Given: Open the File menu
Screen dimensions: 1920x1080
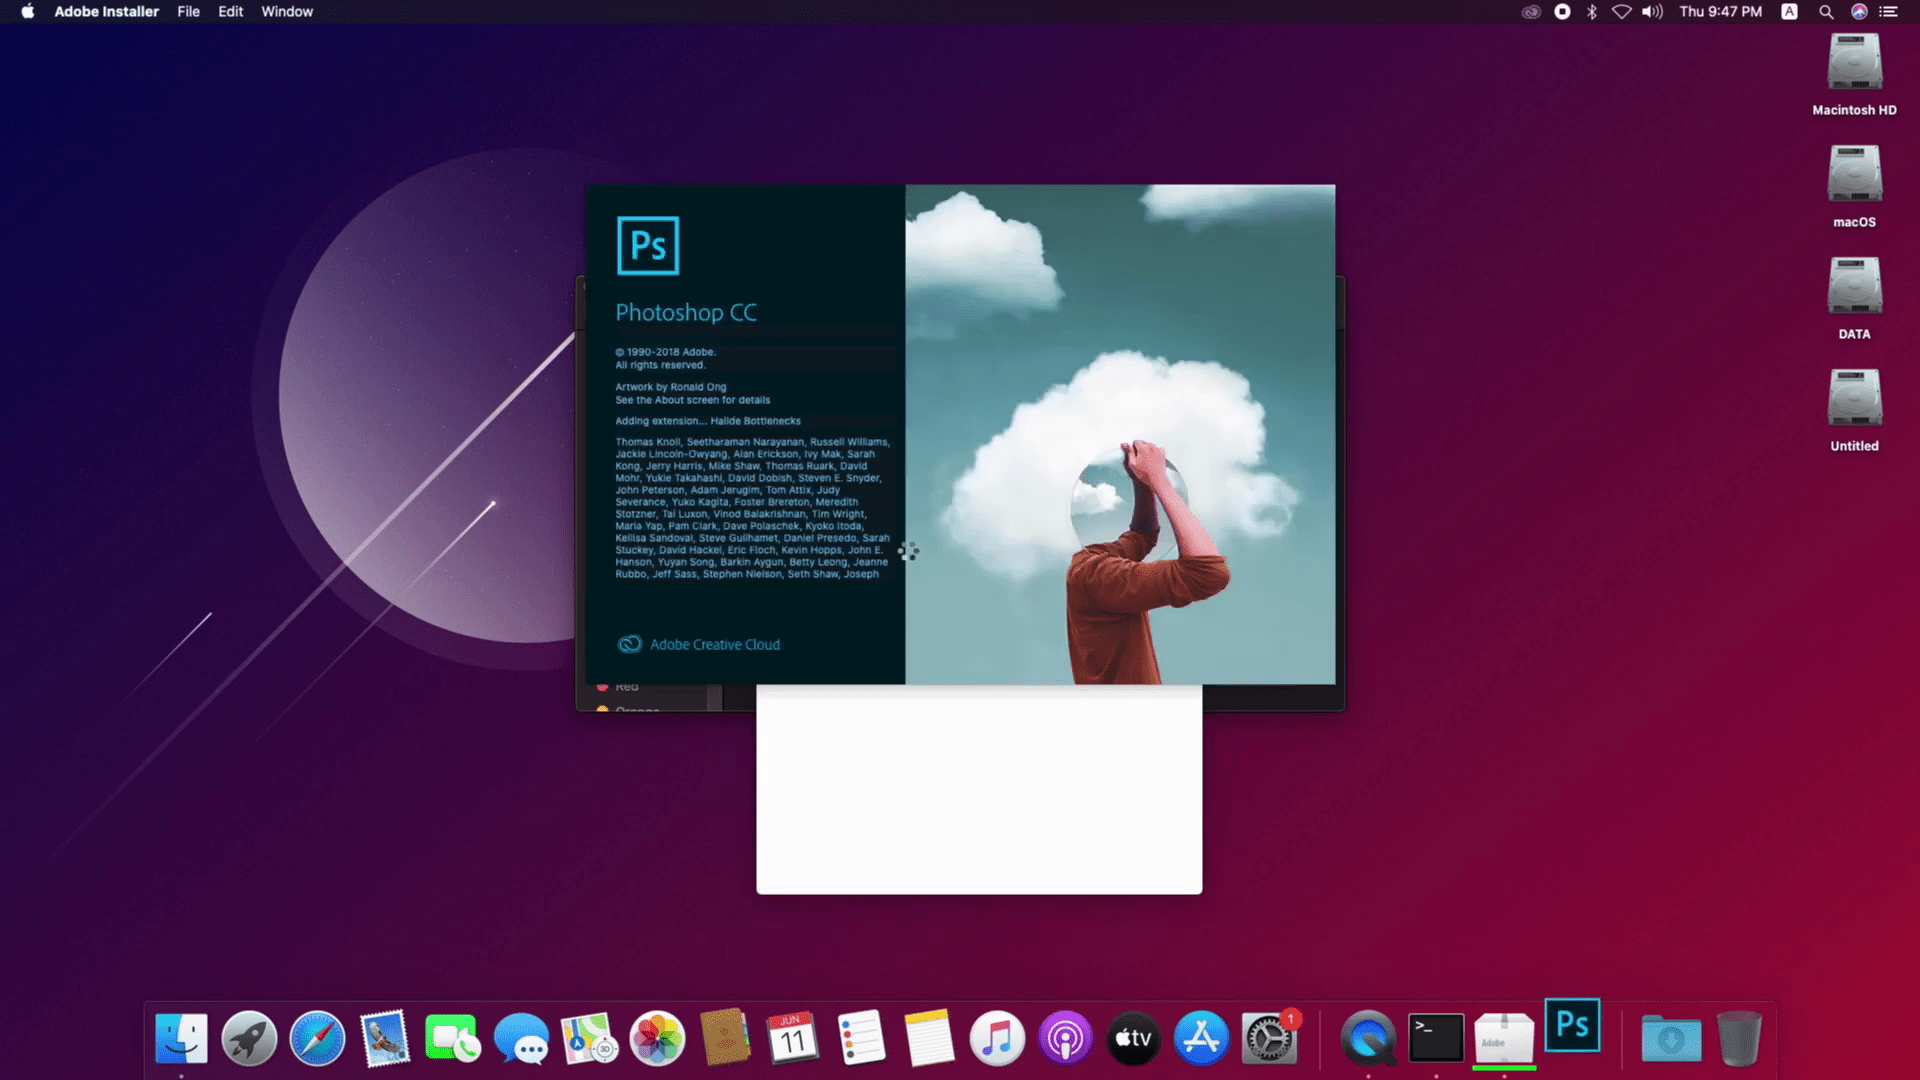Looking at the screenshot, I should (x=188, y=12).
